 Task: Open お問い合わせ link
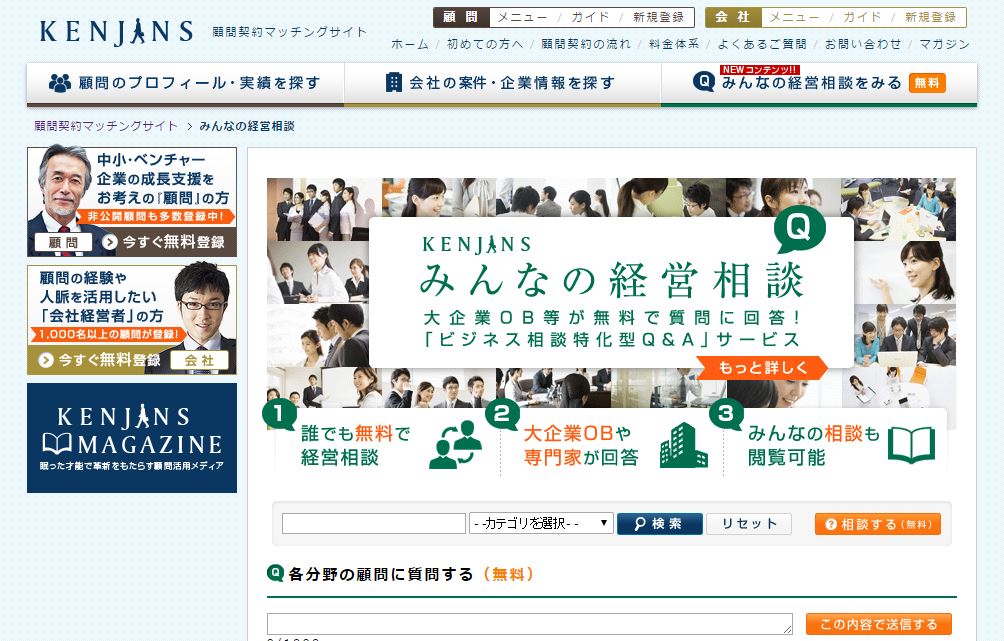[862, 44]
